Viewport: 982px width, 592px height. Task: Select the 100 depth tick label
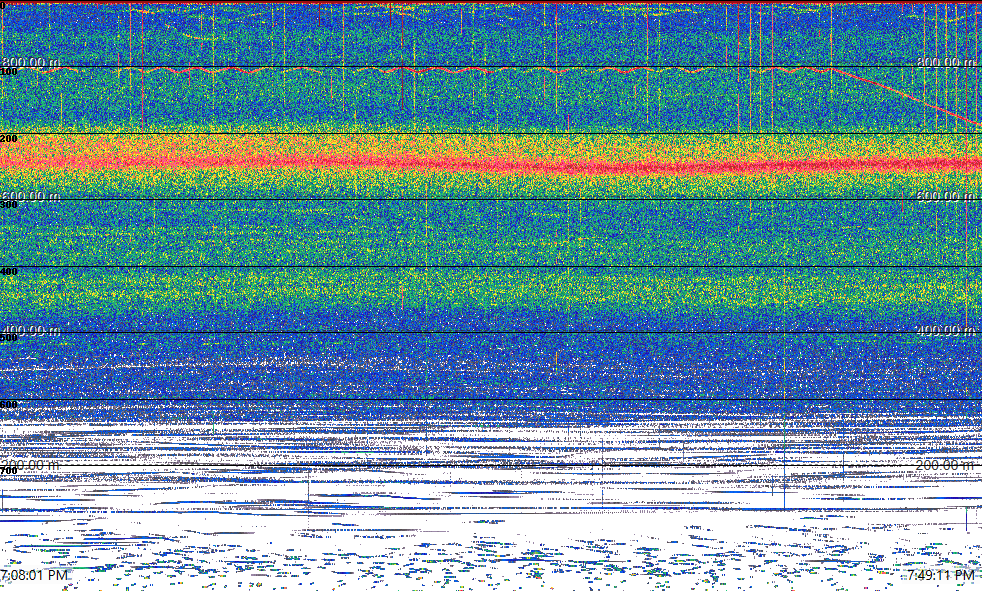point(9,72)
